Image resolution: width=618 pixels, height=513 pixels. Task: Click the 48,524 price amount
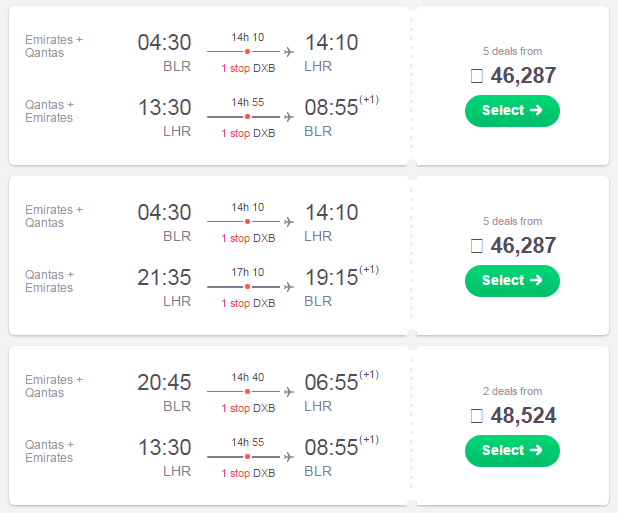pos(523,416)
